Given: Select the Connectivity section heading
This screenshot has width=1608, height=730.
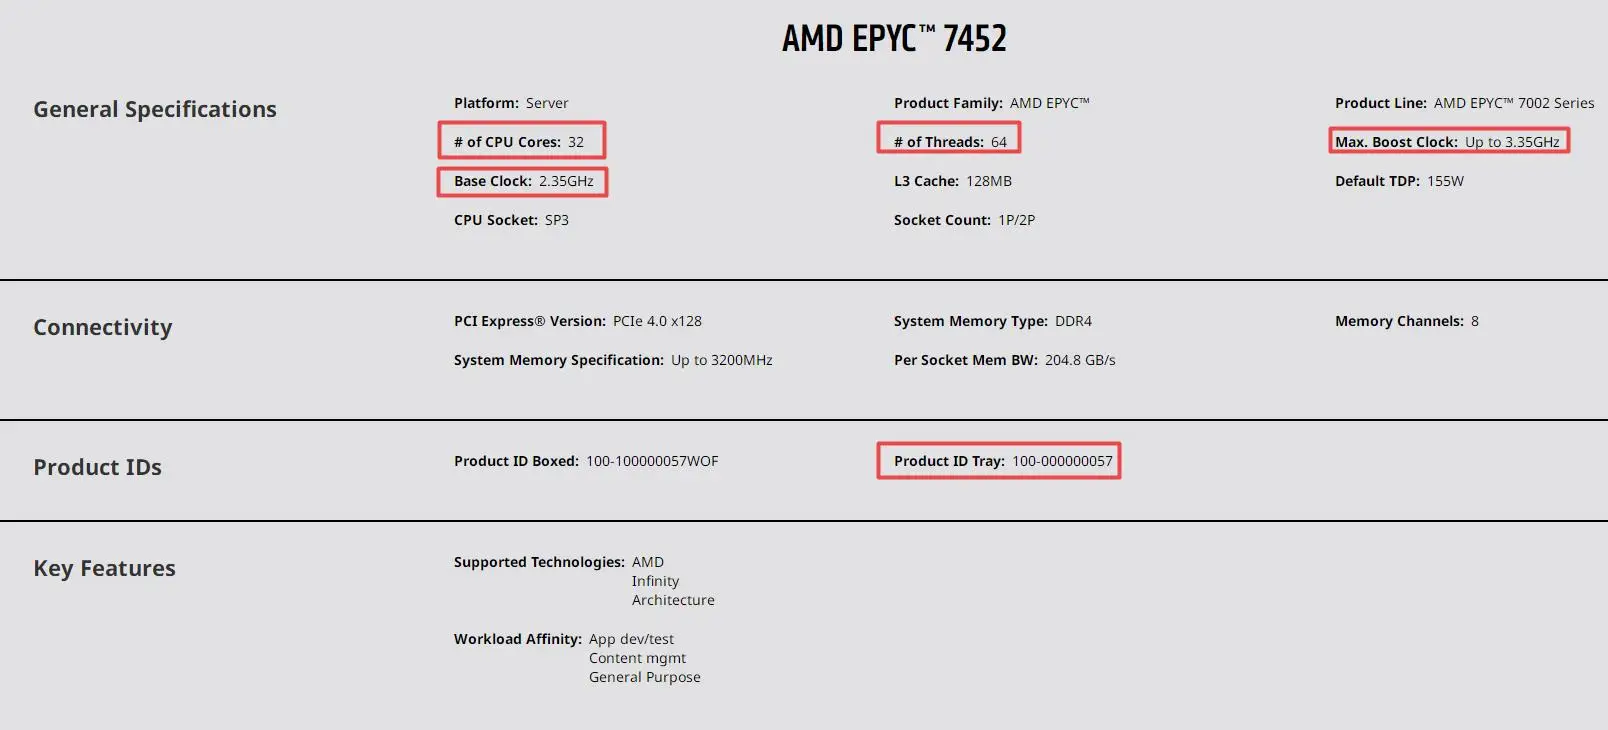Looking at the screenshot, I should tap(103, 327).
